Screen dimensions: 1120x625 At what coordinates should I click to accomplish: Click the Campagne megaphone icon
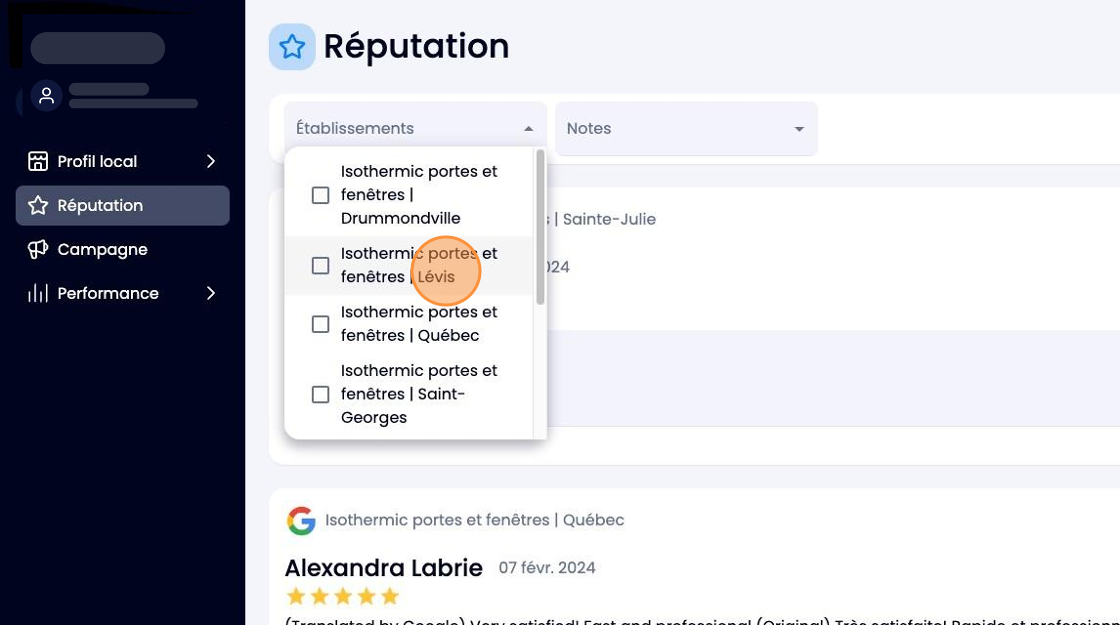[38, 249]
